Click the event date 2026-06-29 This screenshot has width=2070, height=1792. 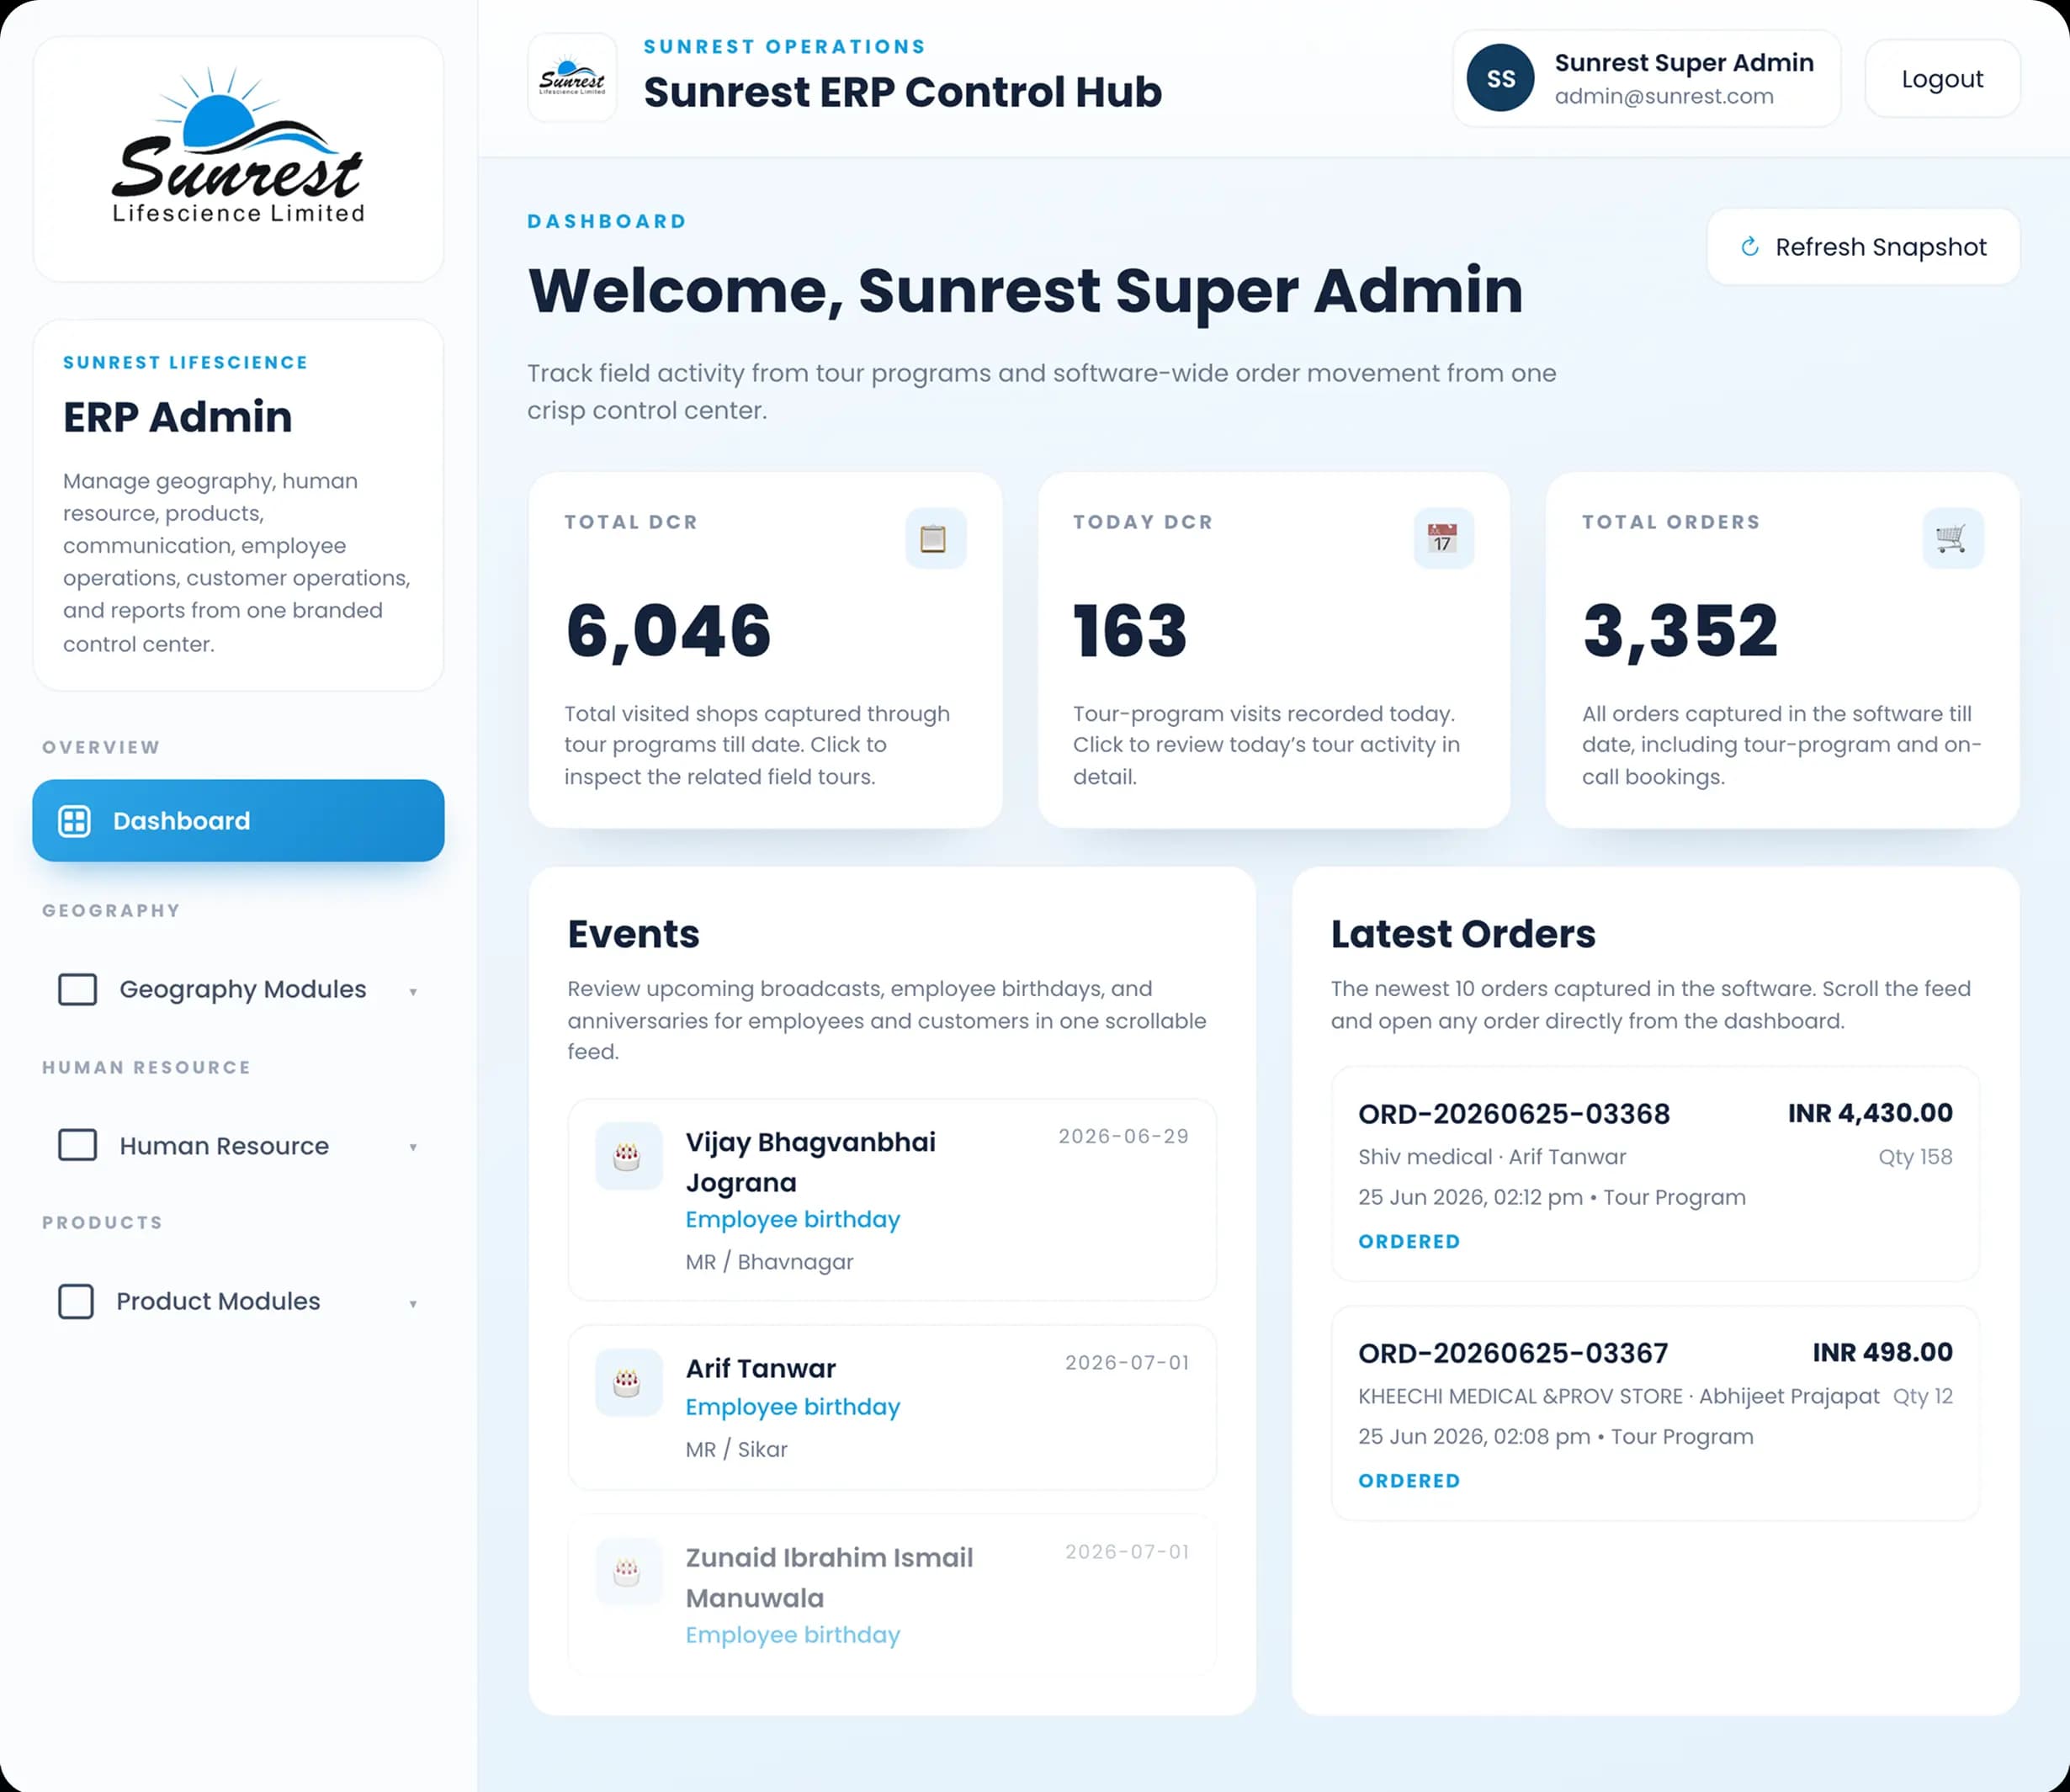(x=1124, y=1136)
